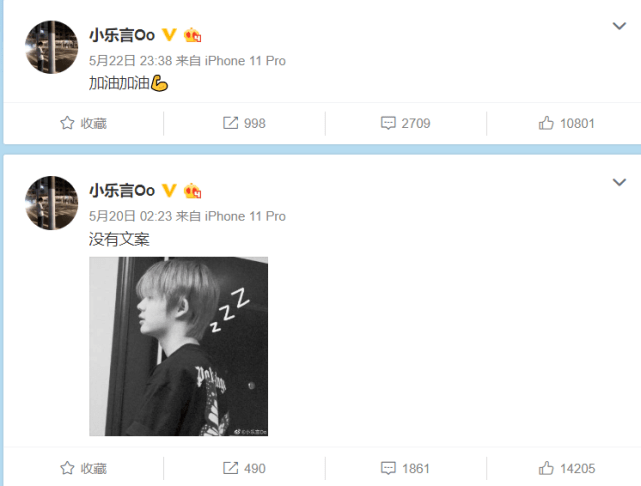
Task: Open username 小乐言Oo on the first post
Action: pos(122,35)
